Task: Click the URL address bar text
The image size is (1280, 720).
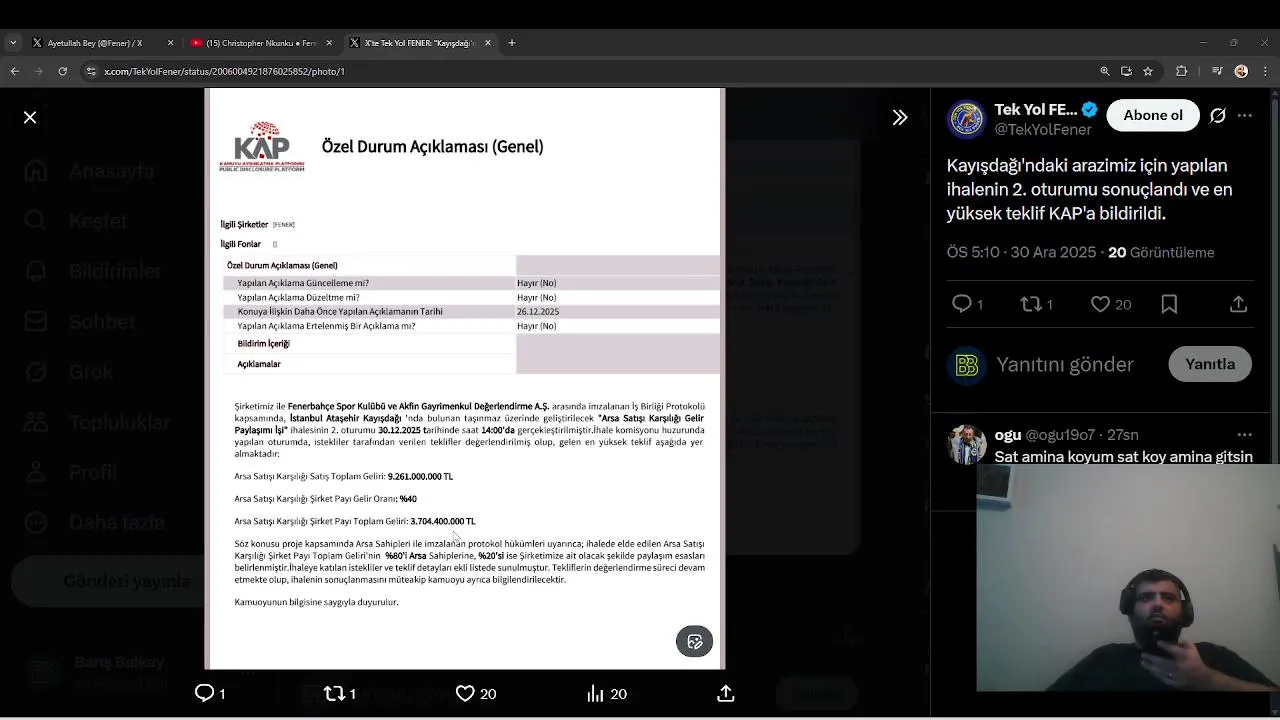Action: tap(224, 72)
